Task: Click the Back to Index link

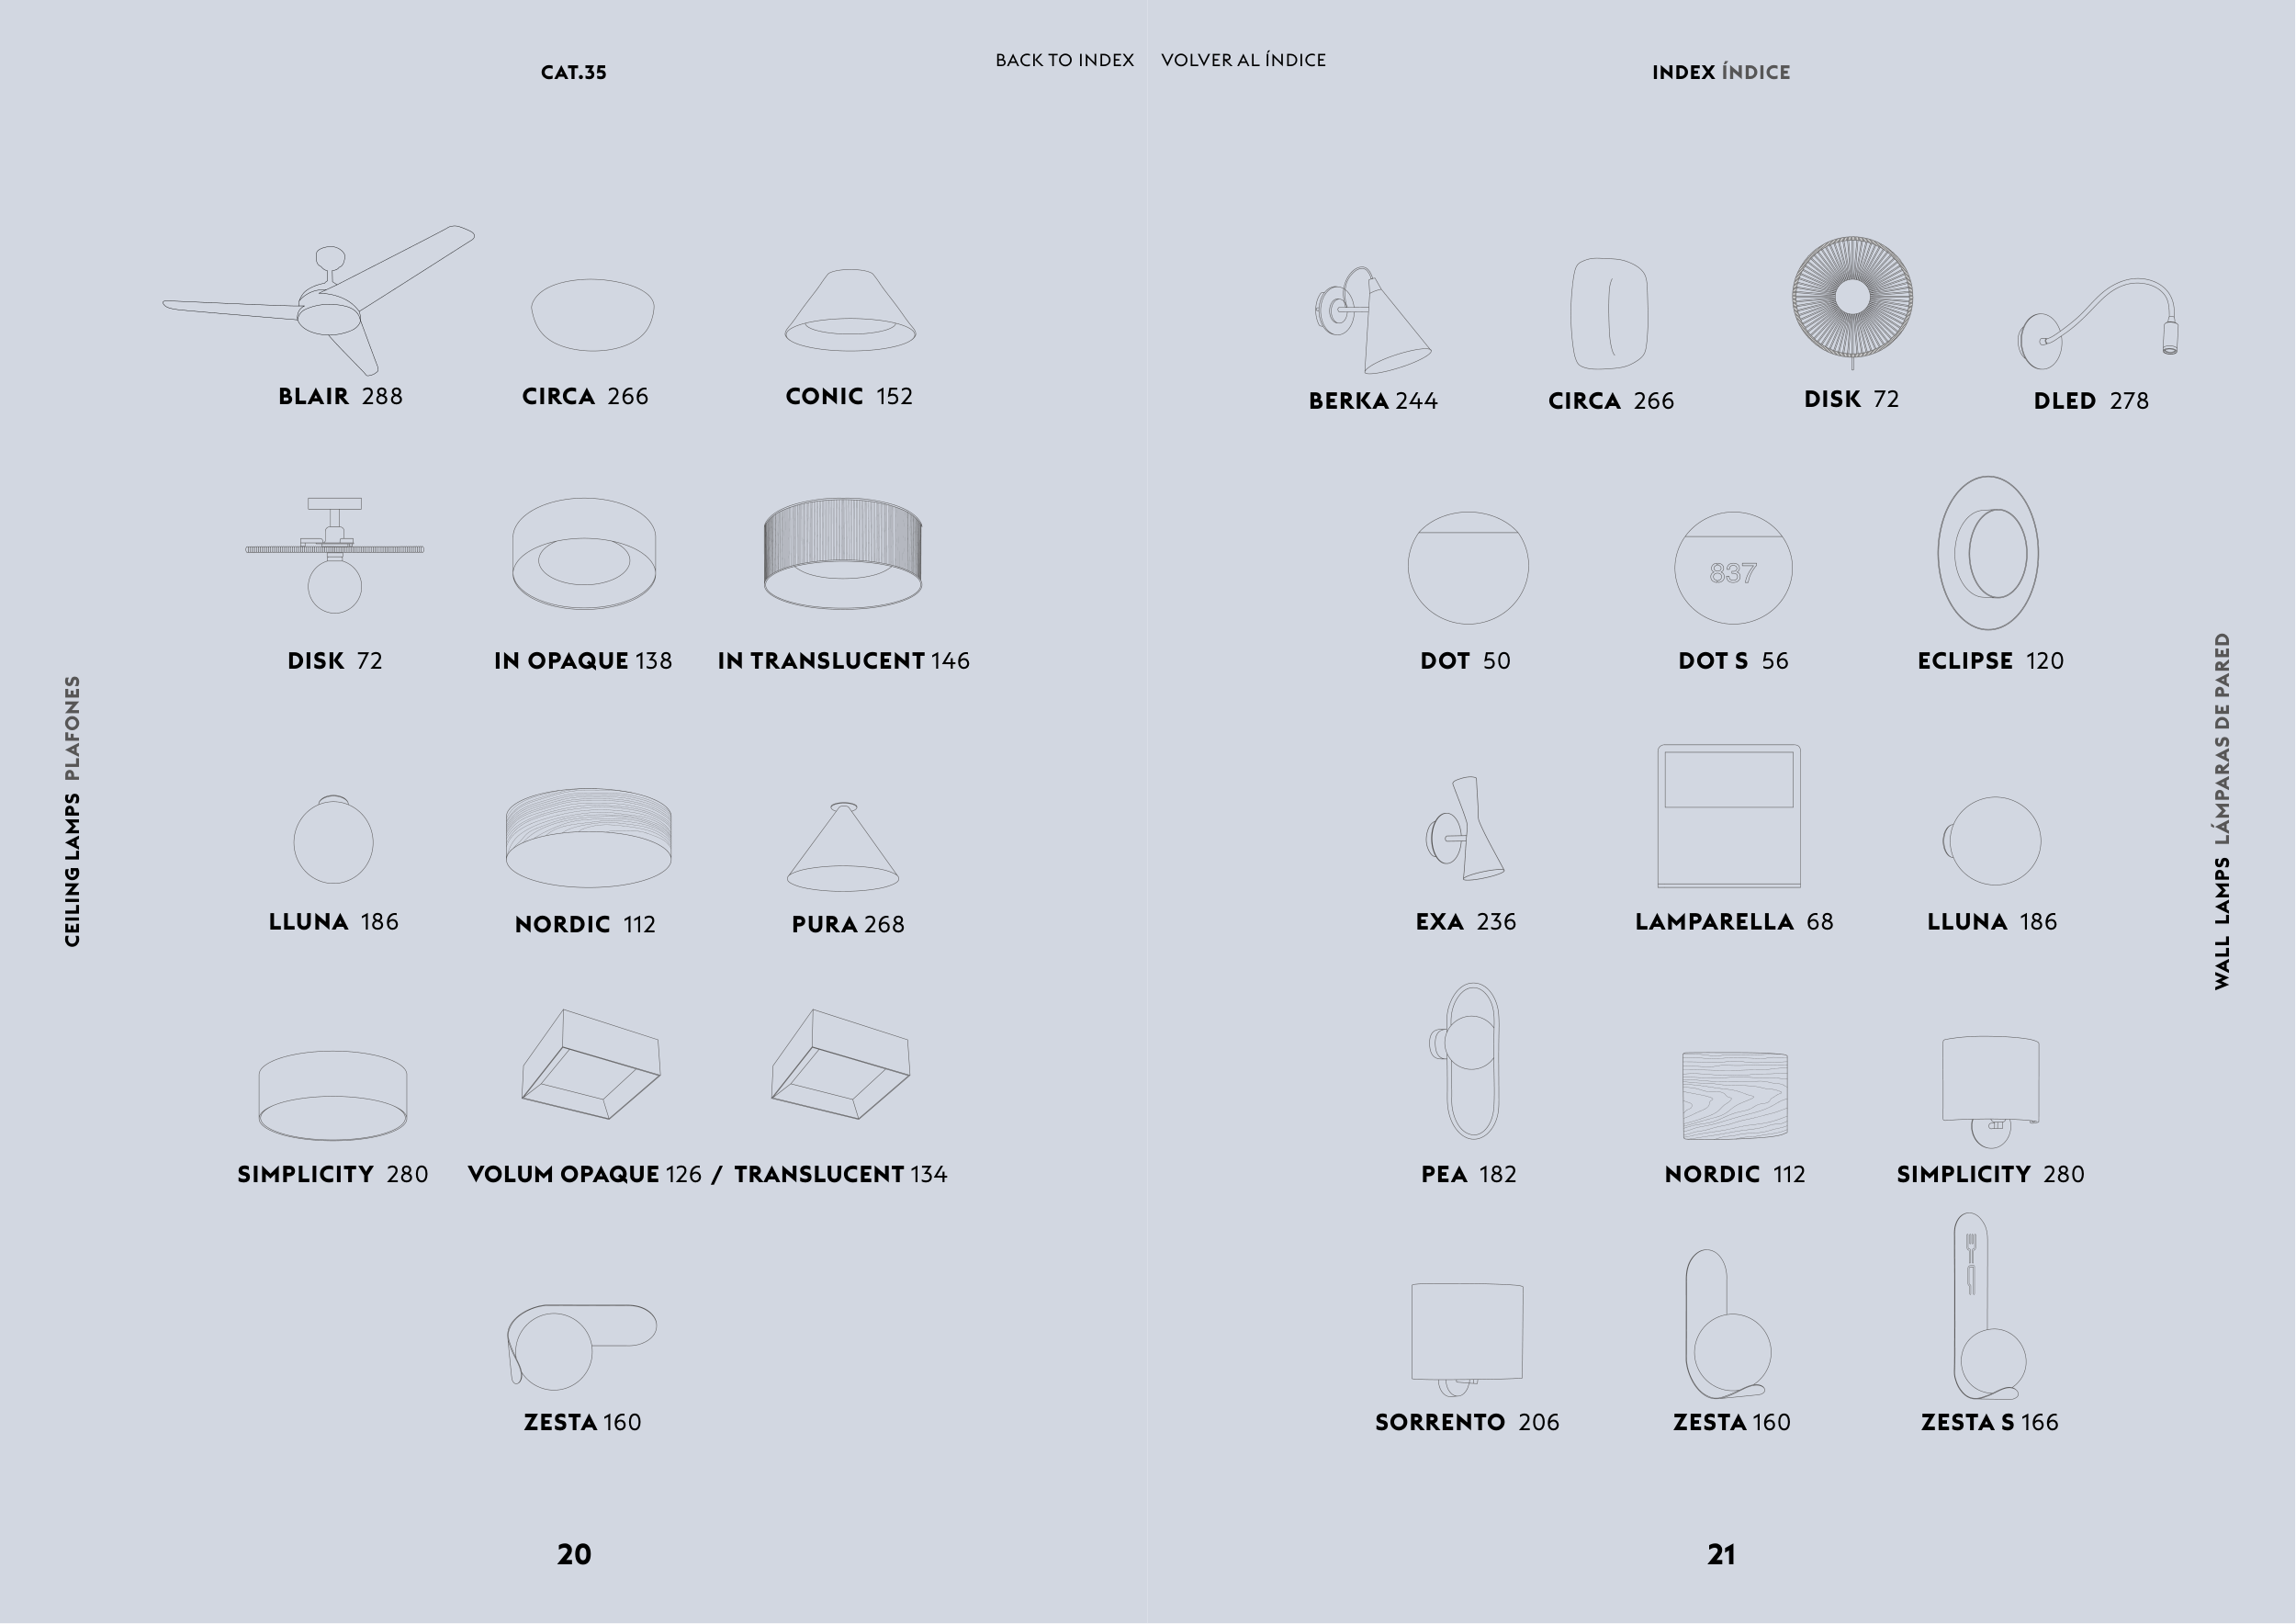Action: pyautogui.click(x=1064, y=60)
